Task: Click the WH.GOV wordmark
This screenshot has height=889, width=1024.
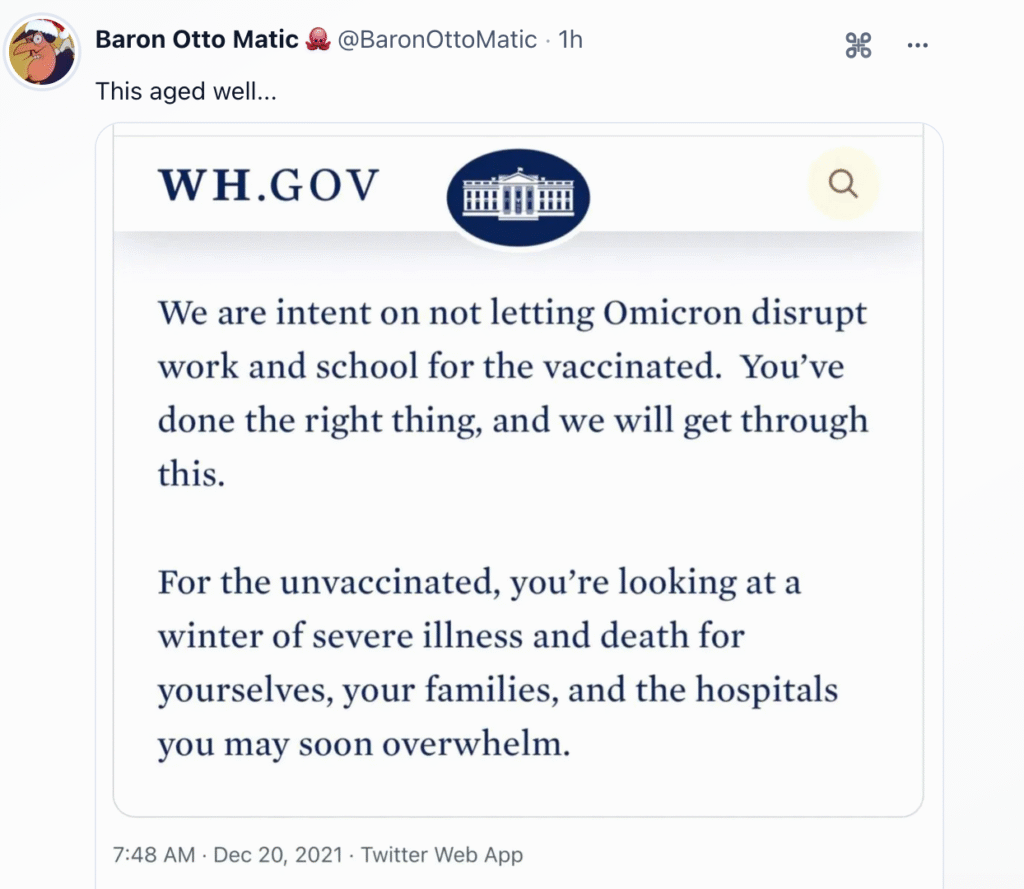Action: pyautogui.click(x=269, y=184)
